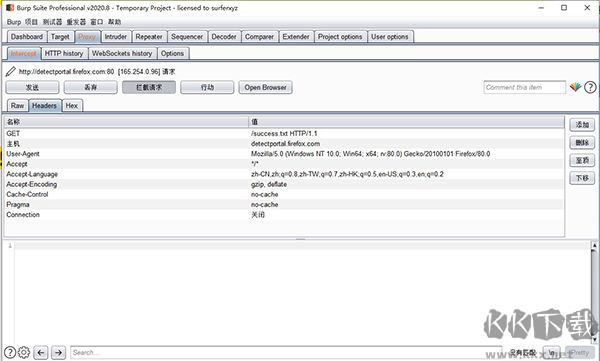
Task: Select the Cache-Control header row
Action: coord(284,194)
